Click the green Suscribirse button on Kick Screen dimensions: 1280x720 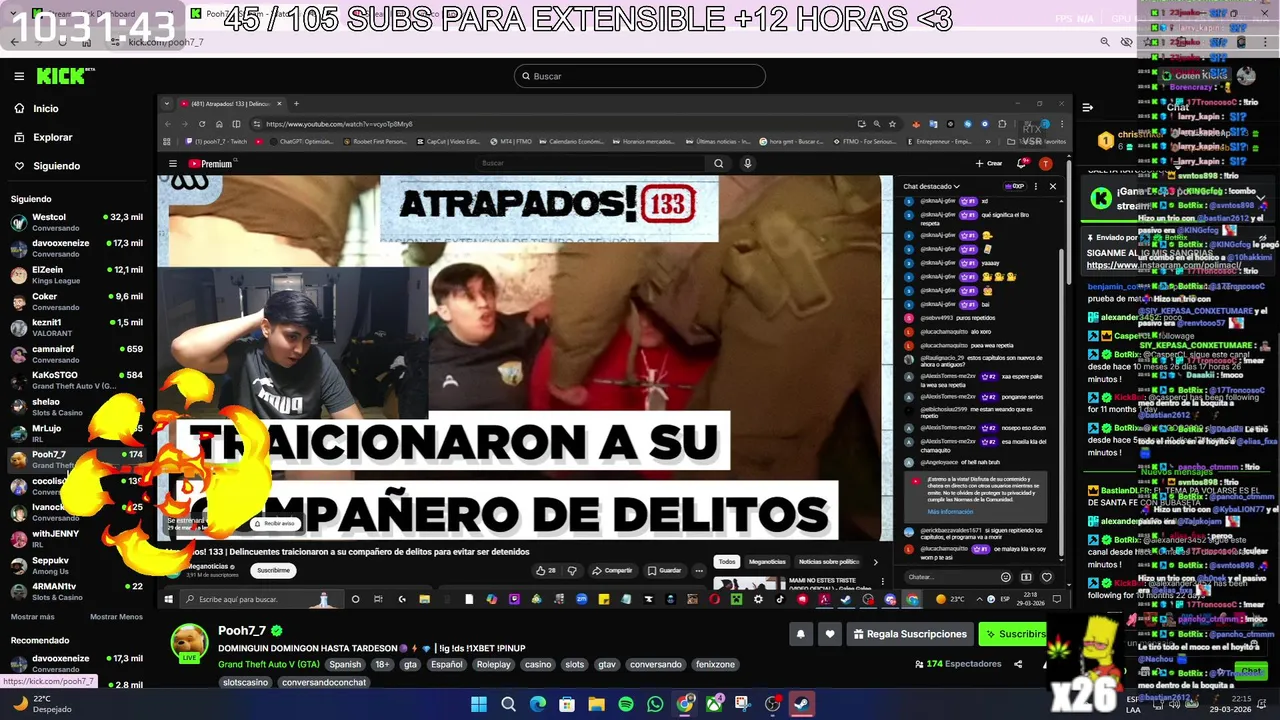[x=1013, y=634]
